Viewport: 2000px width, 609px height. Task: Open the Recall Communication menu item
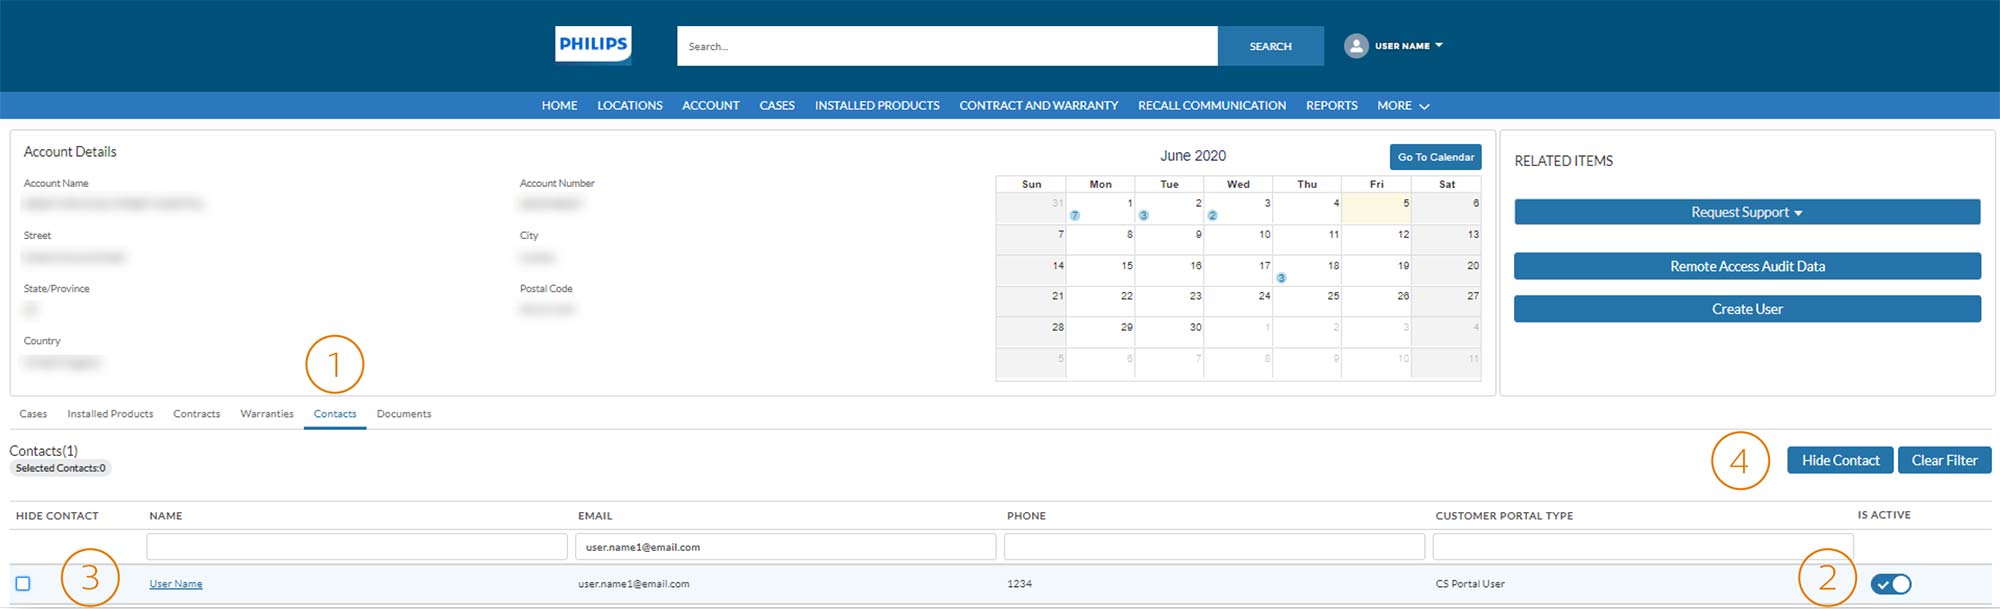coord(1211,106)
